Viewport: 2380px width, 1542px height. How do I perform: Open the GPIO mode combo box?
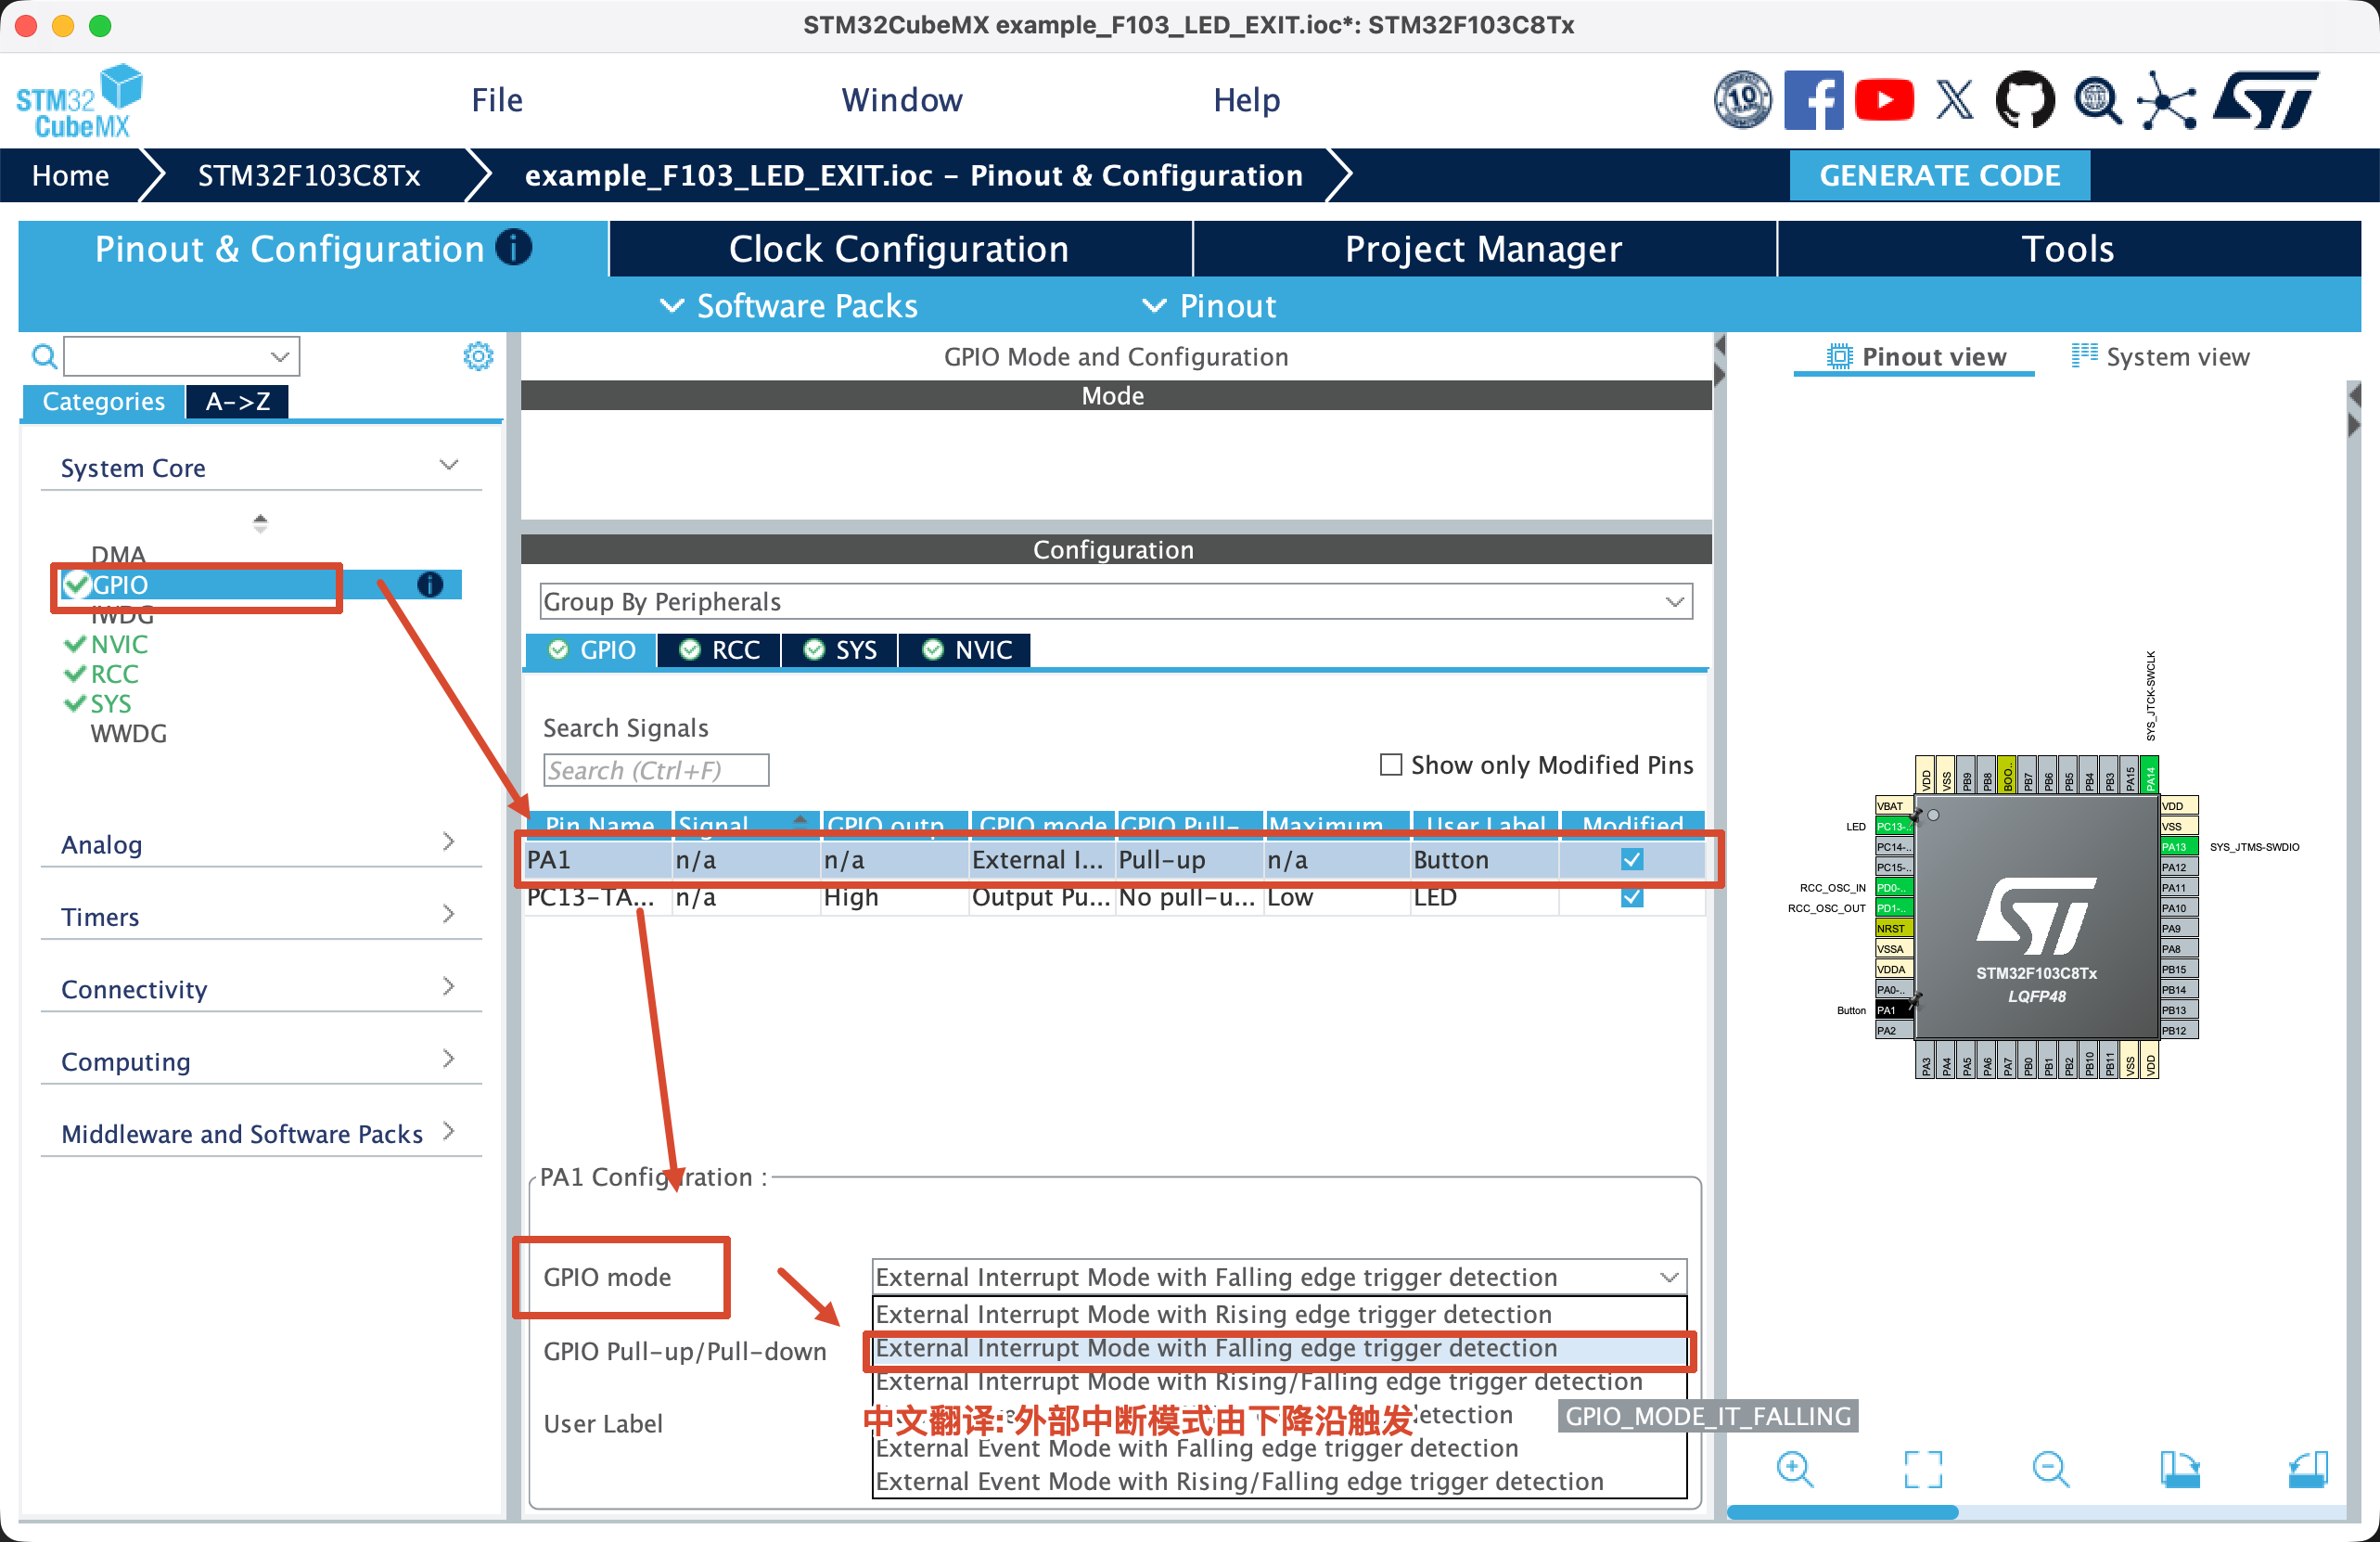(1279, 1276)
